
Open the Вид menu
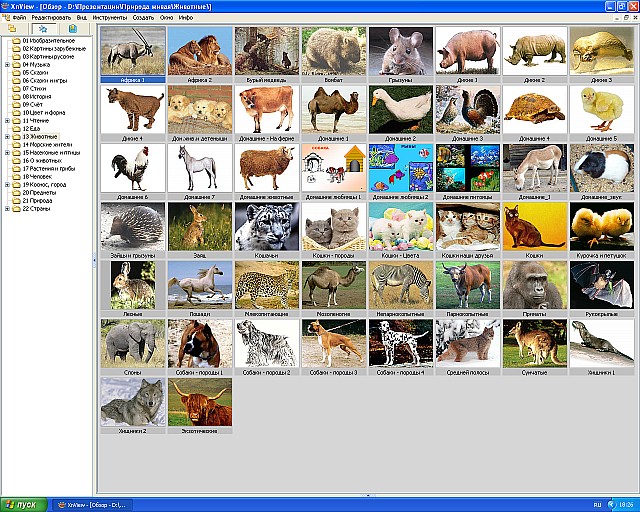(x=82, y=18)
